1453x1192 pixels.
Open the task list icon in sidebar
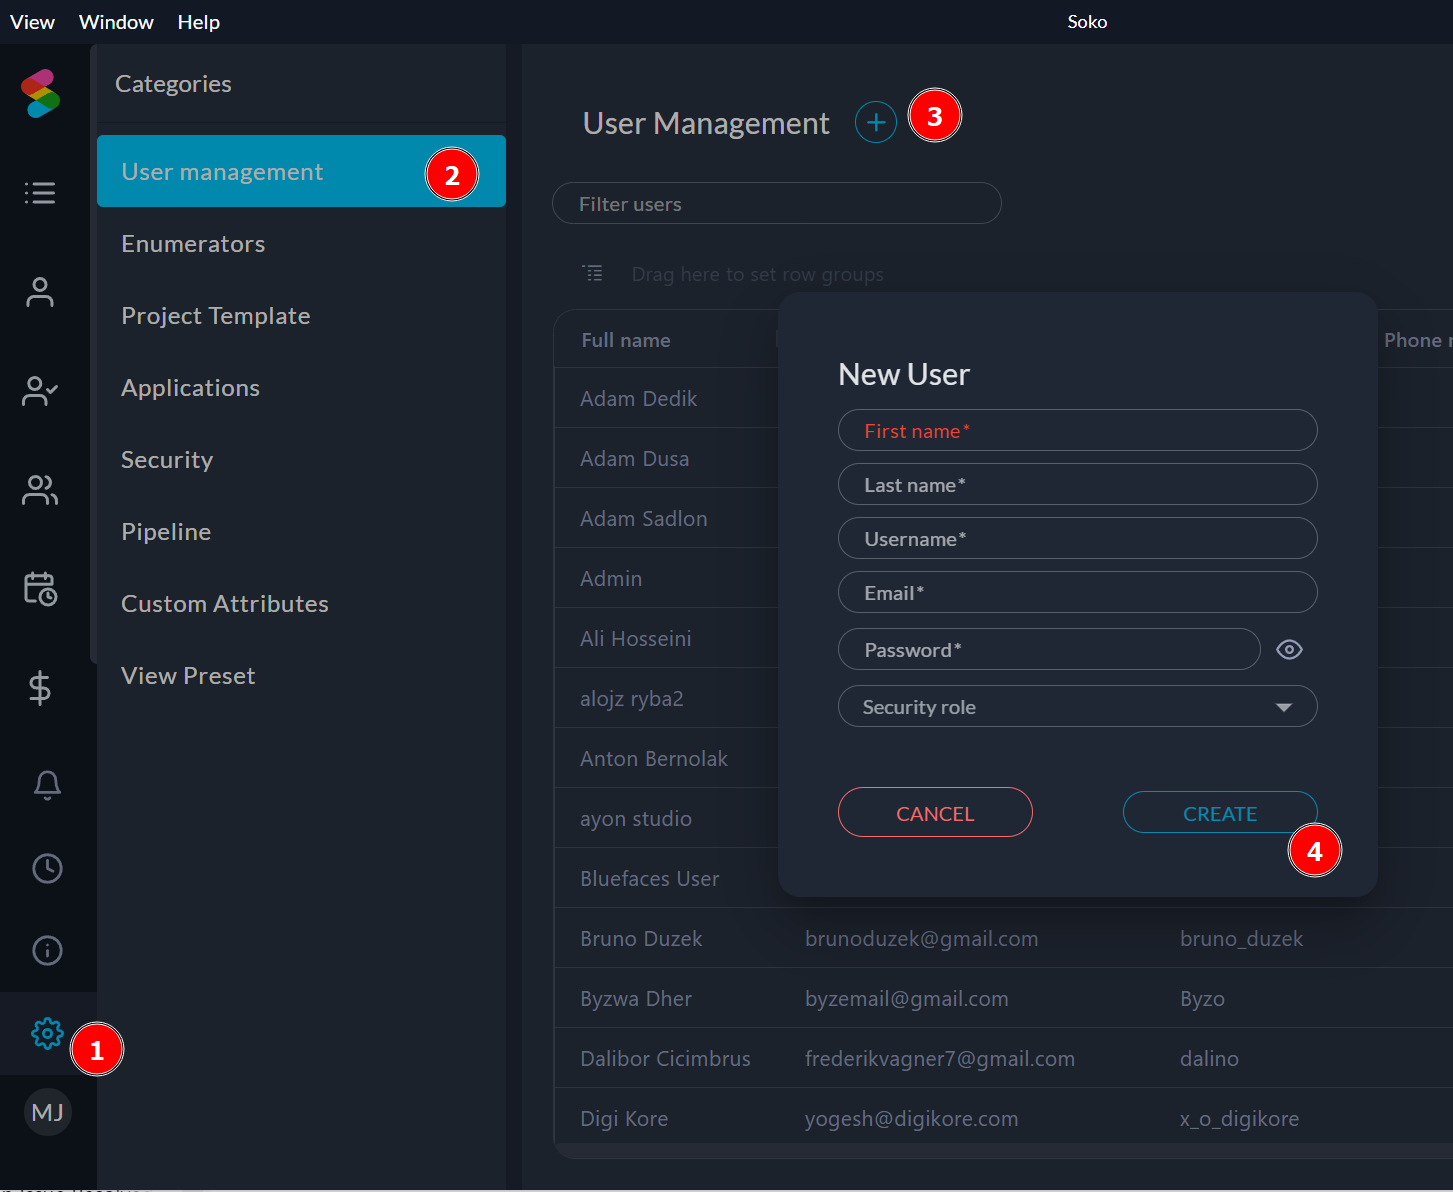40,192
